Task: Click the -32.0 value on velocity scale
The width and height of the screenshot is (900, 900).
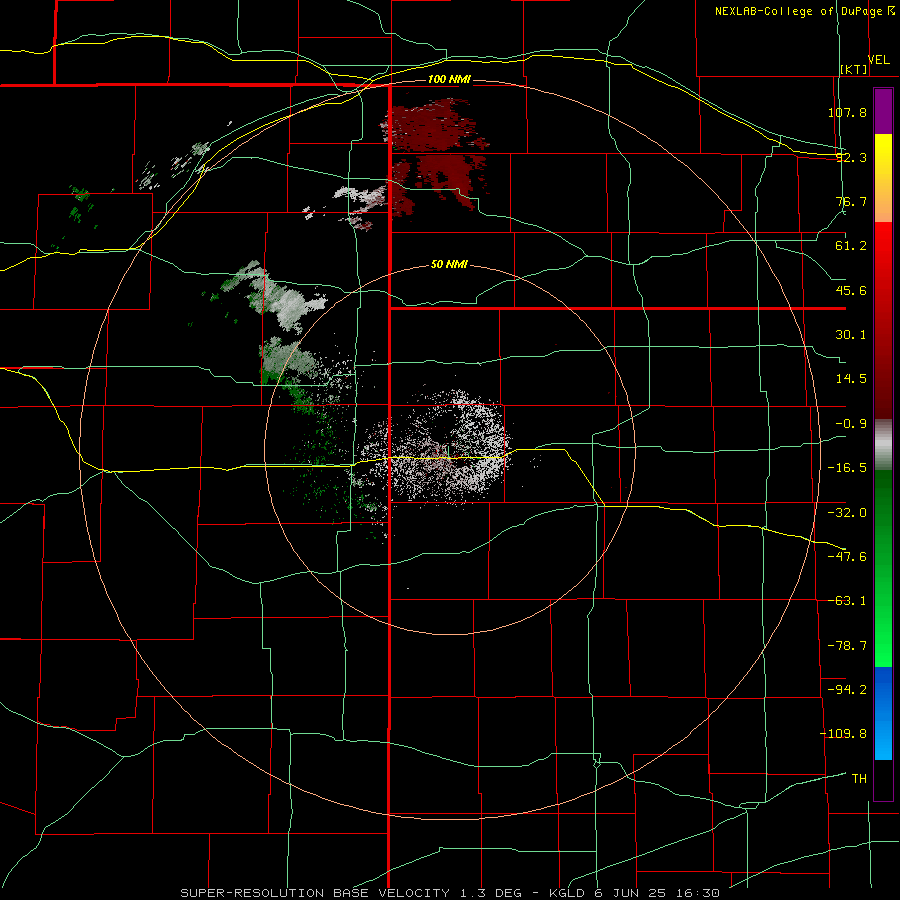Action: 847,513
